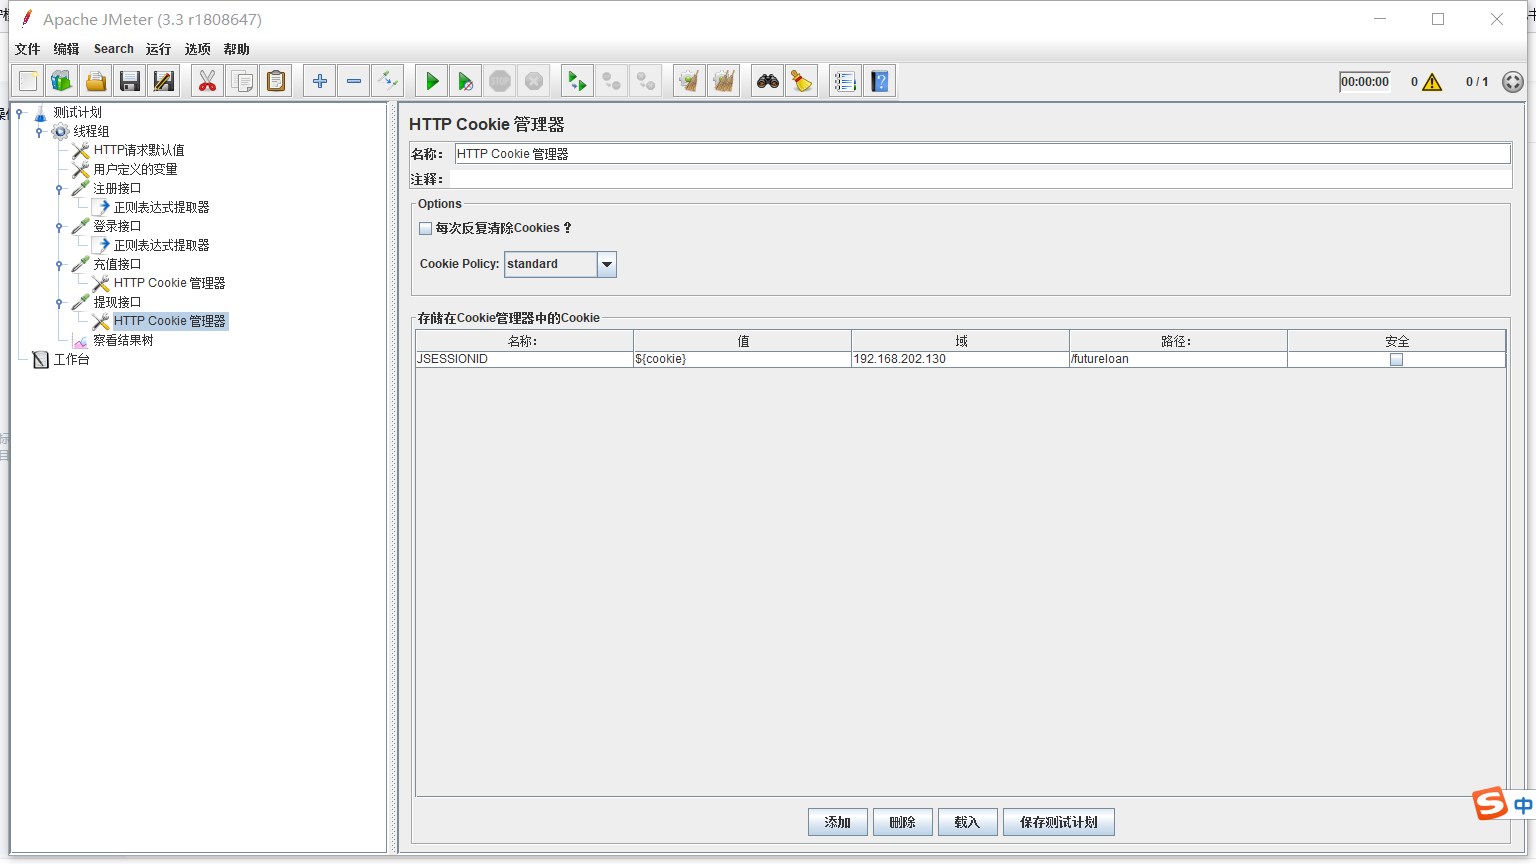1536x864 pixels.
Task: Open the Cookie Policy dropdown
Action: click(607, 264)
